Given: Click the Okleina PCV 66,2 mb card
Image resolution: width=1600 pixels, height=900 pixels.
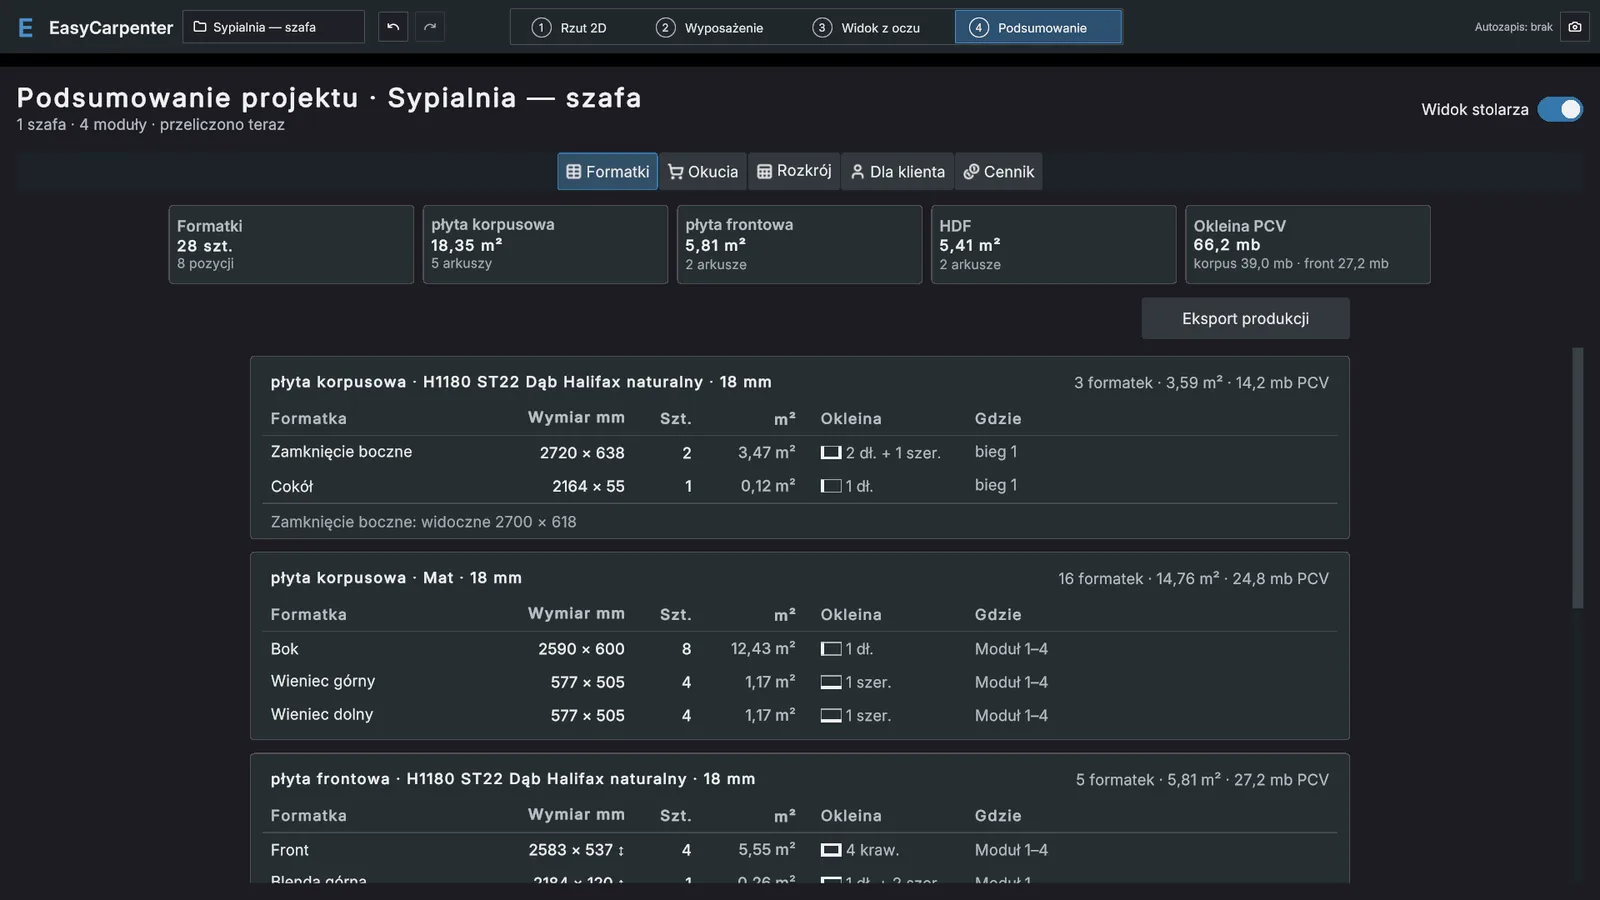Looking at the screenshot, I should [x=1307, y=245].
